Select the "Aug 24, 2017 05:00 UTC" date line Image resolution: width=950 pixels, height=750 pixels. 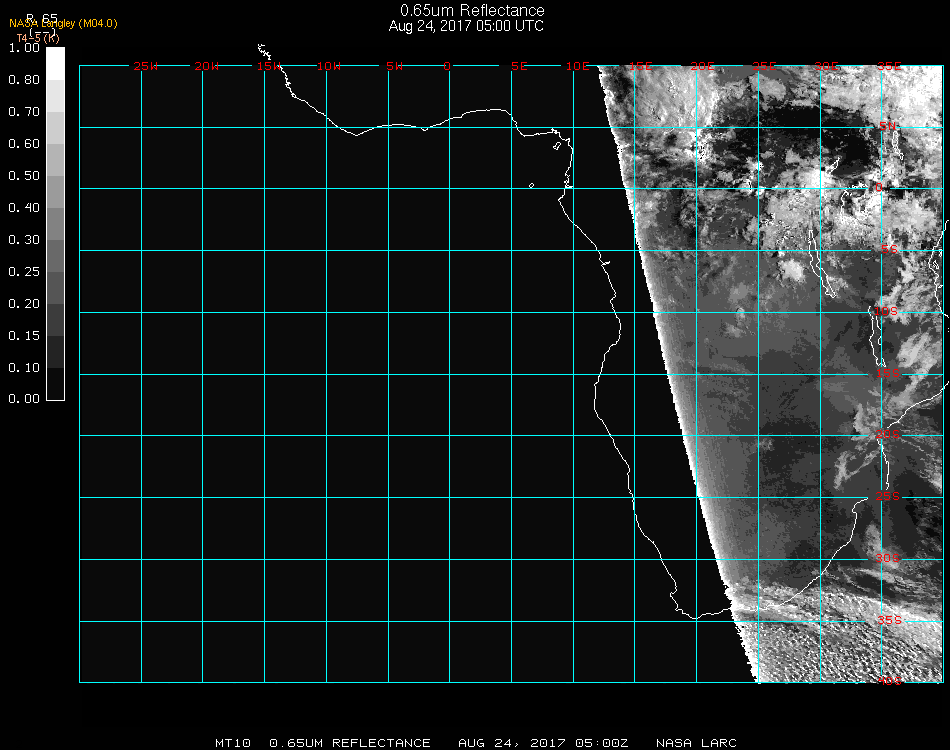(x=466, y=26)
